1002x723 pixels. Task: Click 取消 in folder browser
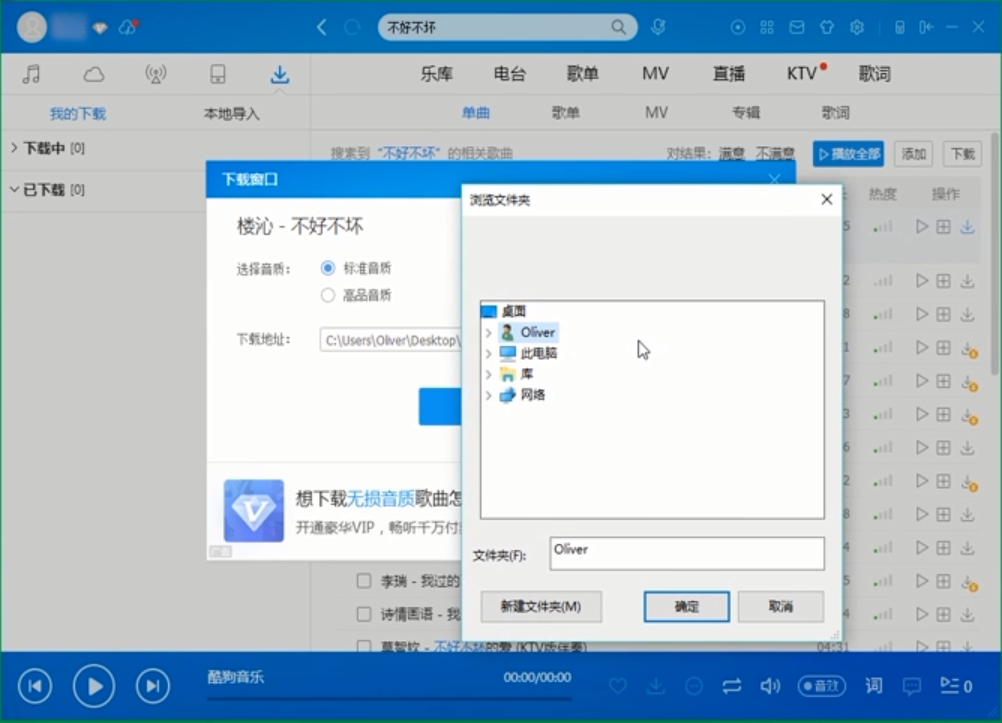pyautogui.click(x=780, y=606)
